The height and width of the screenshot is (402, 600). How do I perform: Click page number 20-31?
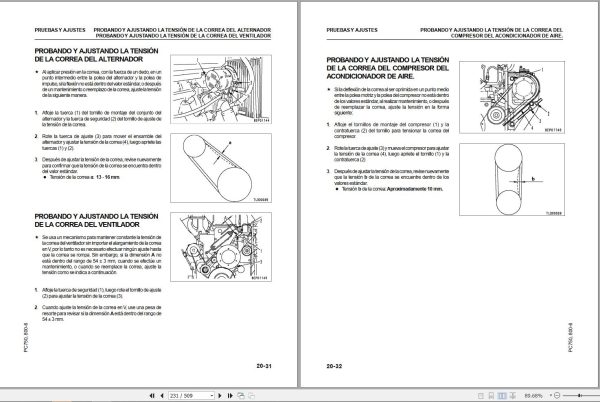point(264,366)
